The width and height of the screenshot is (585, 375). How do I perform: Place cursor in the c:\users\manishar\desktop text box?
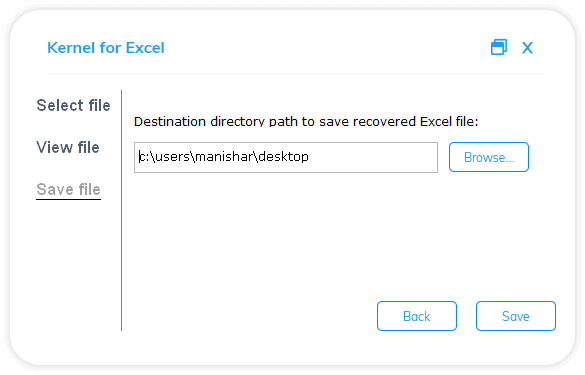[x=286, y=157]
